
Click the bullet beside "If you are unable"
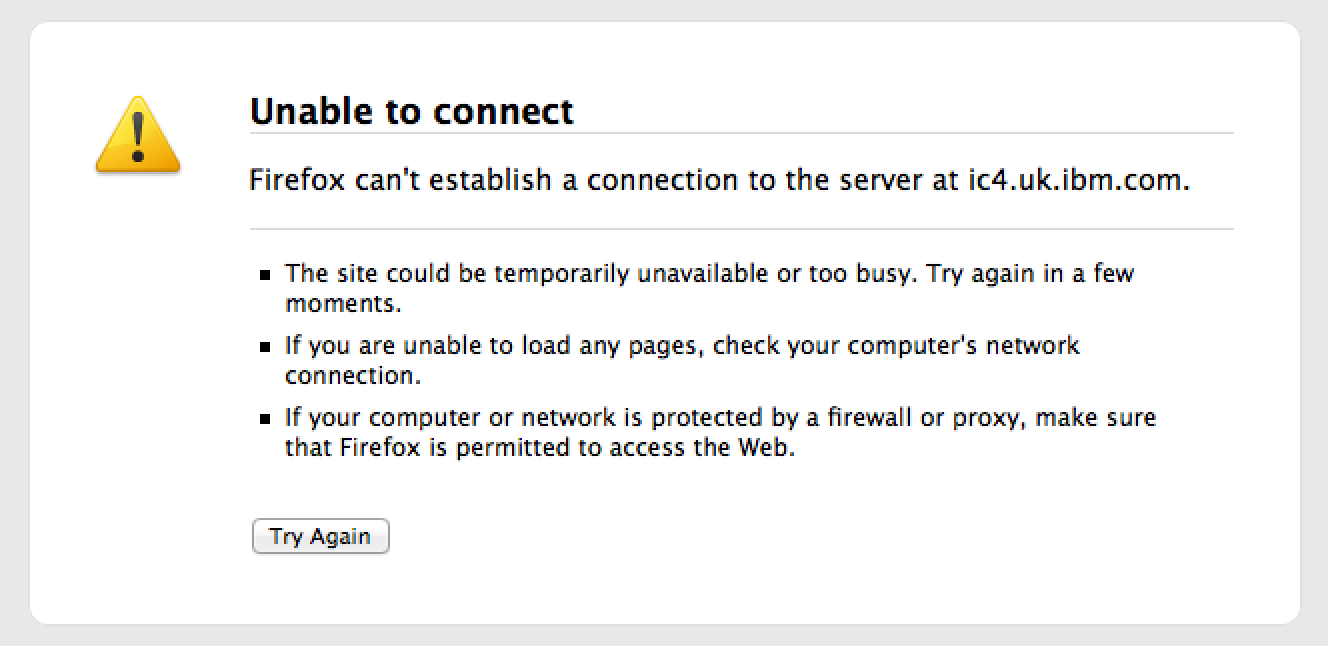[x=265, y=347]
